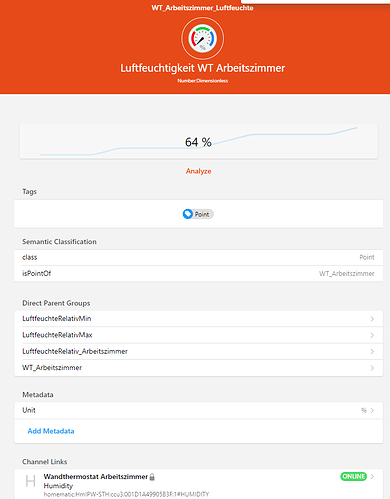Open the LuftfeuchteRelativMax group chevron
Screen dimensions: 390x499
click(x=372, y=335)
